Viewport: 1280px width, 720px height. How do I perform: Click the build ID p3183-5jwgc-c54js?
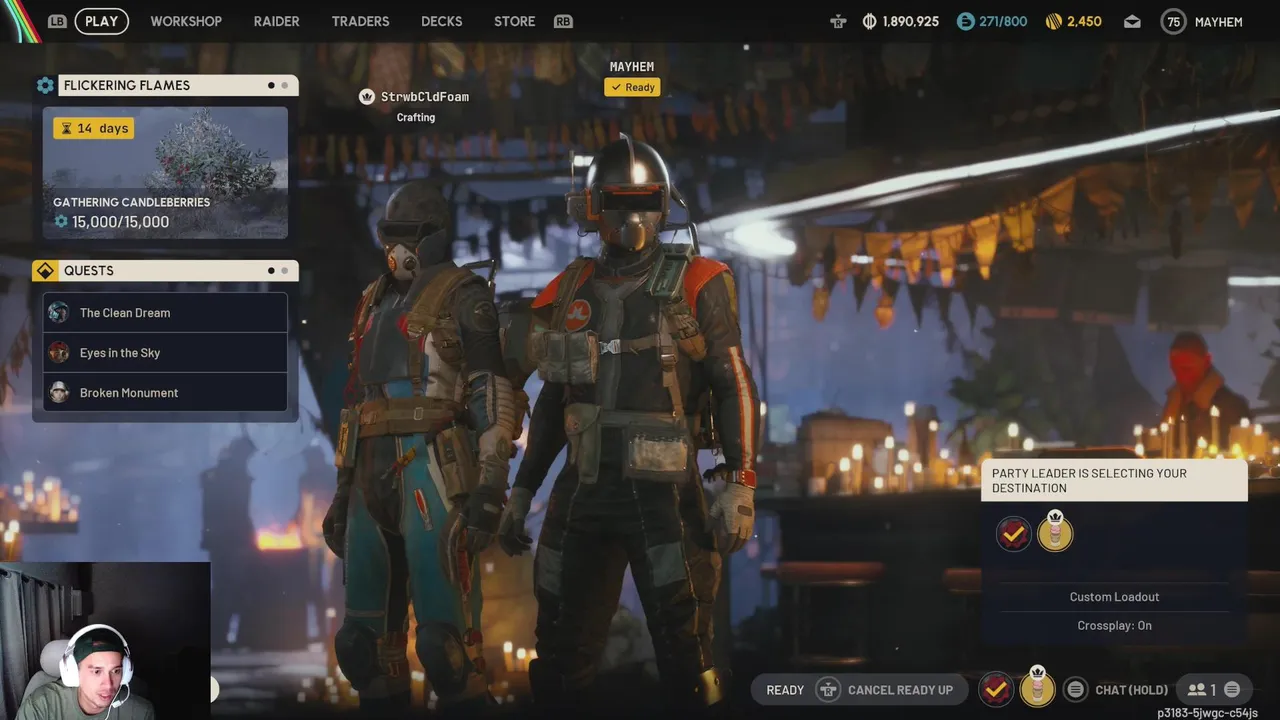(x=1207, y=713)
